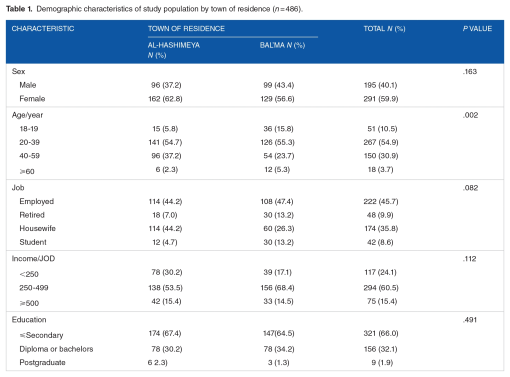Select the AL-HASHIMEYA N (%) subheader

tap(174, 50)
